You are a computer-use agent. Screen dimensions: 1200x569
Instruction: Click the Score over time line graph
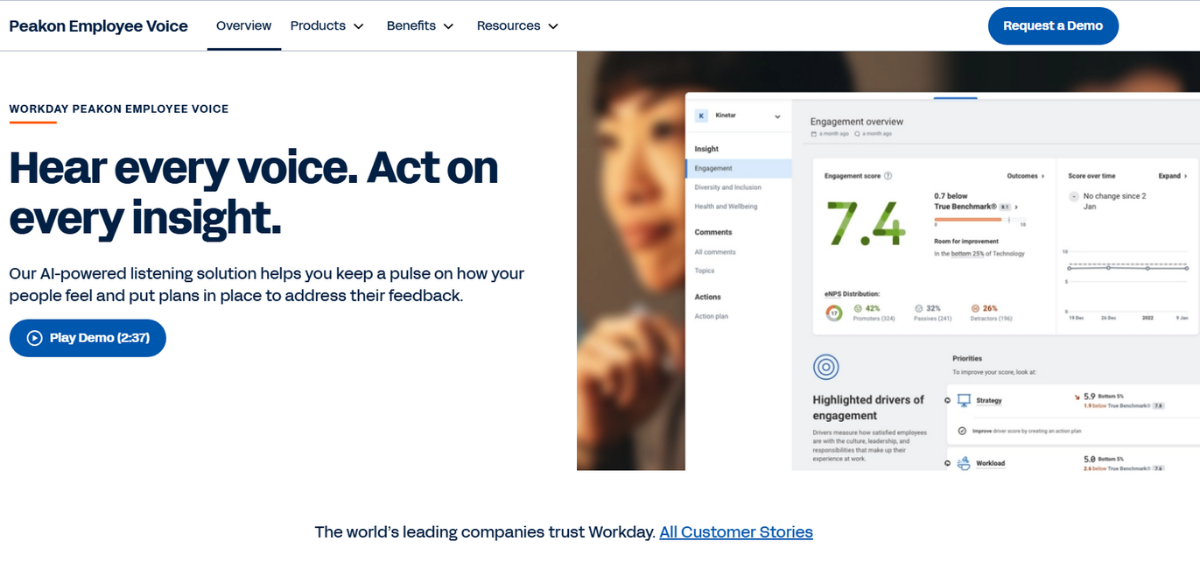tap(1126, 268)
